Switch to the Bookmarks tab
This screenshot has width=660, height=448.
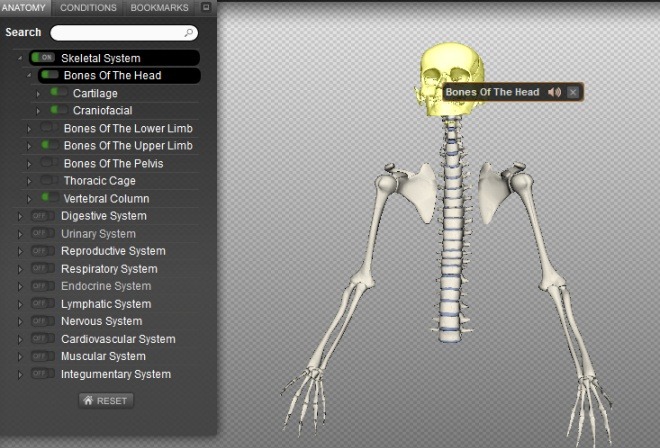pos(159,8)
